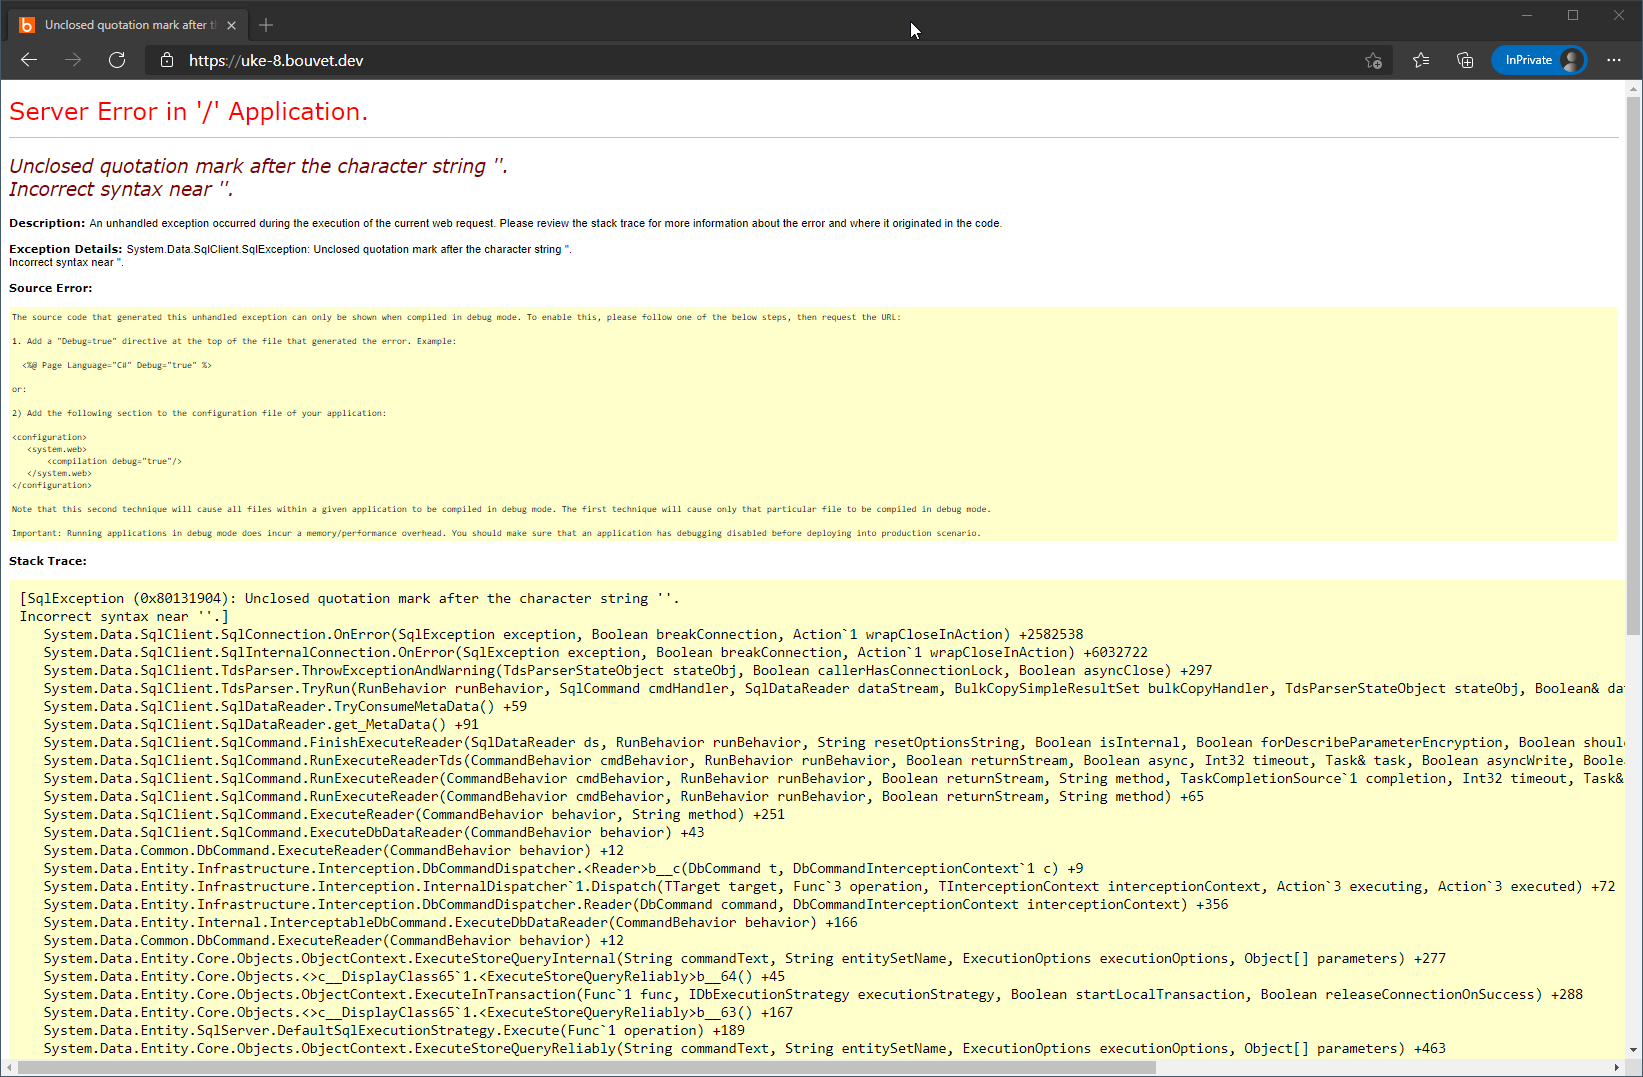Go back to the previous page

(29, 60)
